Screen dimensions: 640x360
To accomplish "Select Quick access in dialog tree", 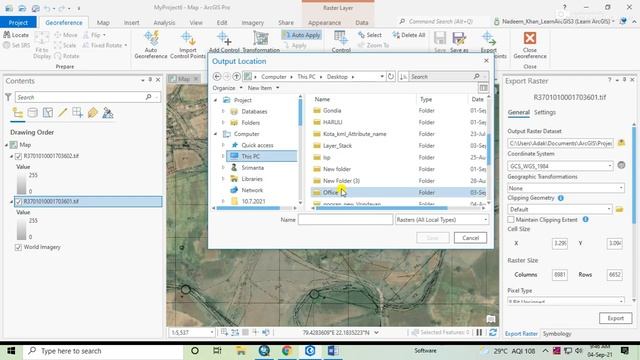I will [257, 145].
